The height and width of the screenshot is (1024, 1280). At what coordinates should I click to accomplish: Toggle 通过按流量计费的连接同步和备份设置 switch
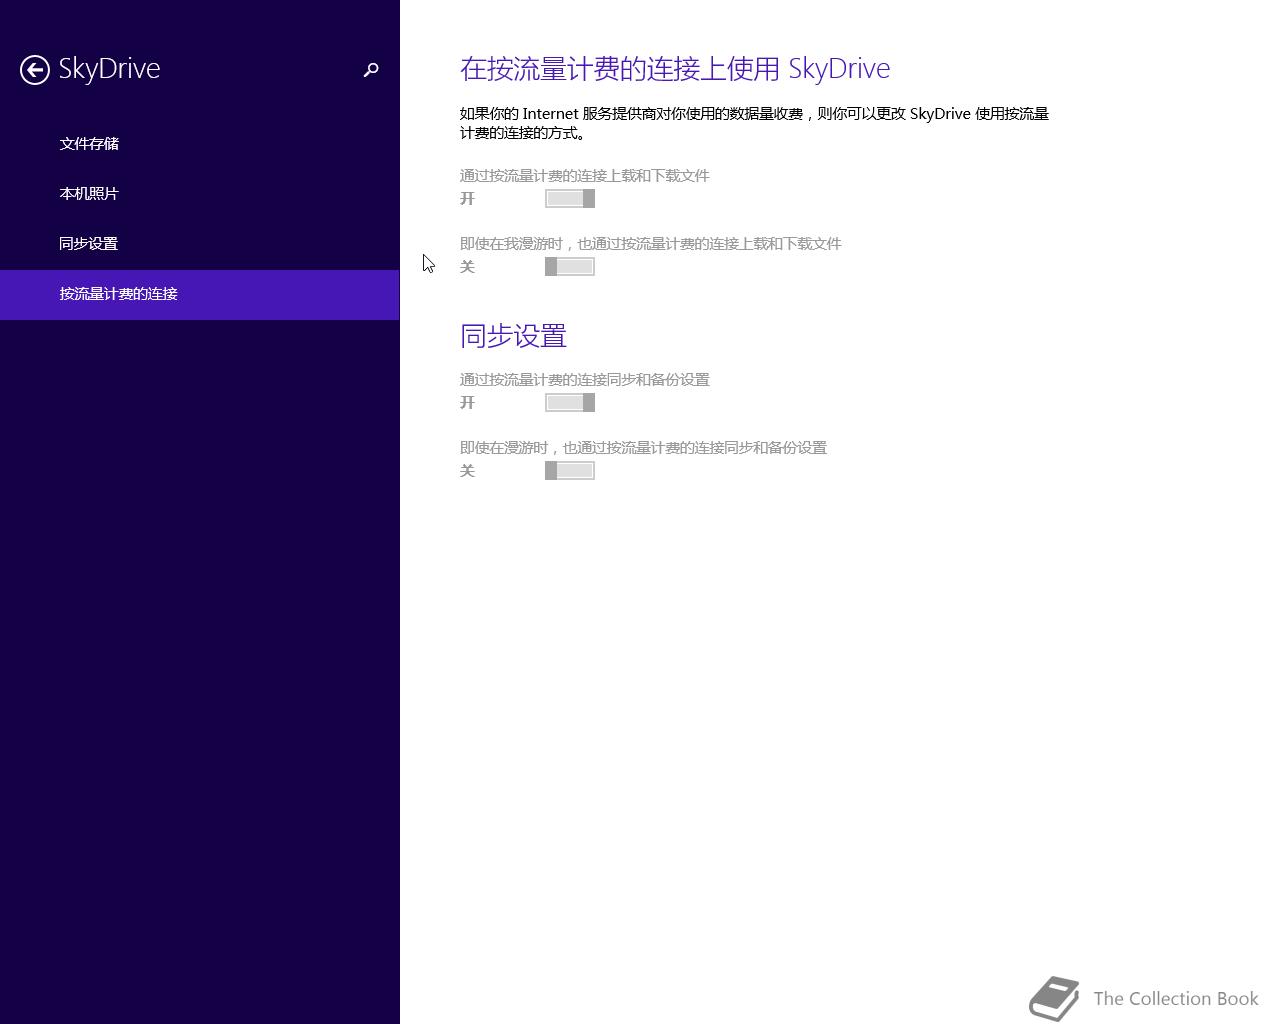click(x=570, y=403)
